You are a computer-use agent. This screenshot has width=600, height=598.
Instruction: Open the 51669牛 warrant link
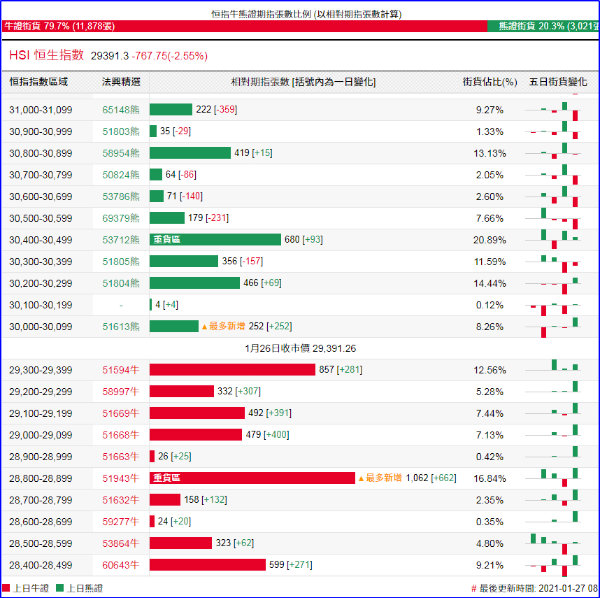(x=121, y=414)
